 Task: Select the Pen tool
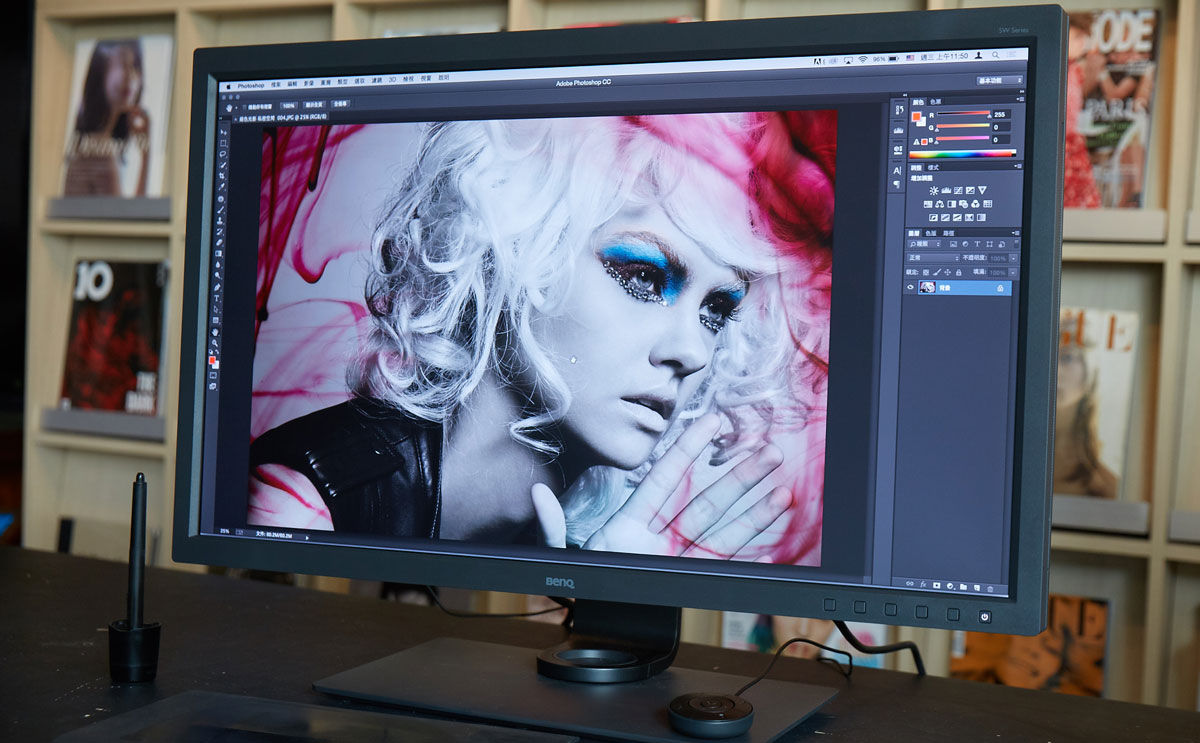coord(217,286)
